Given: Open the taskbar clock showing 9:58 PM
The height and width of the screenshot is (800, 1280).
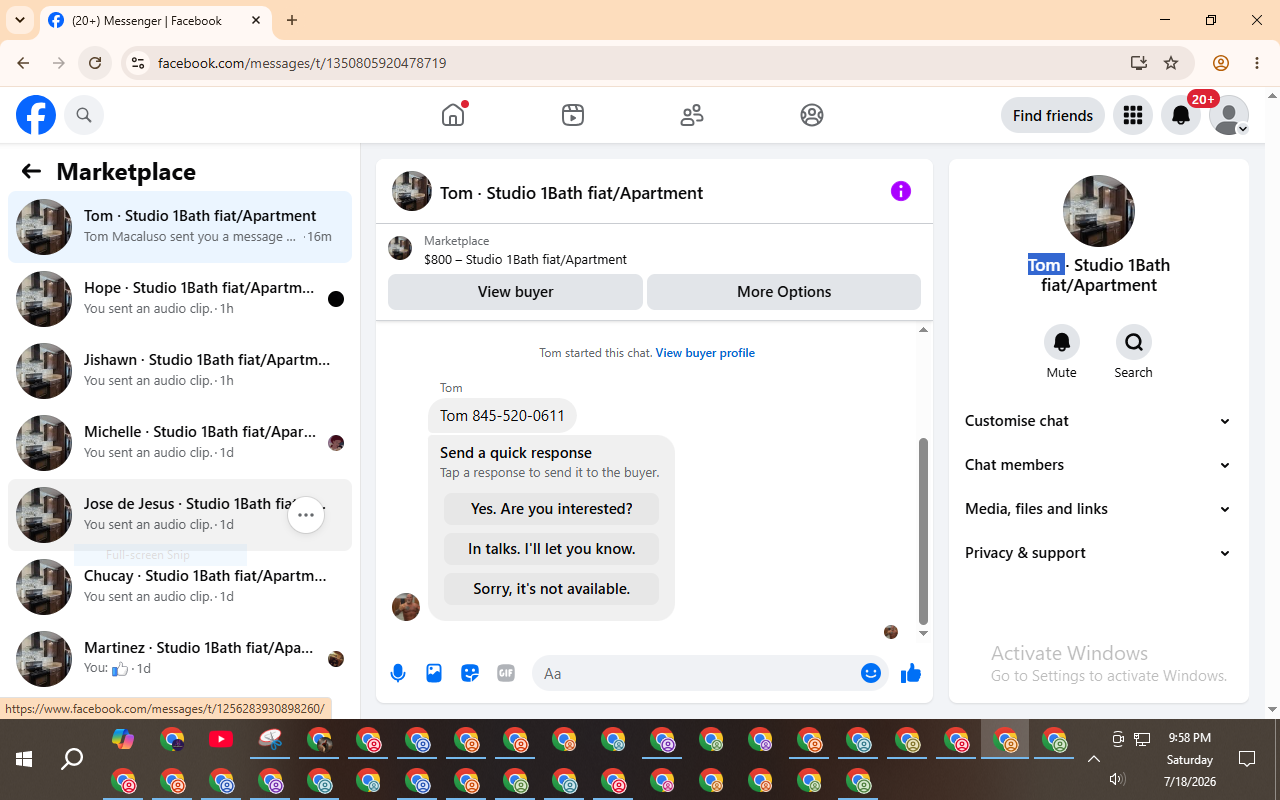Looking at the screenshot, I should pyautogui.click(x=1190, y=759).
